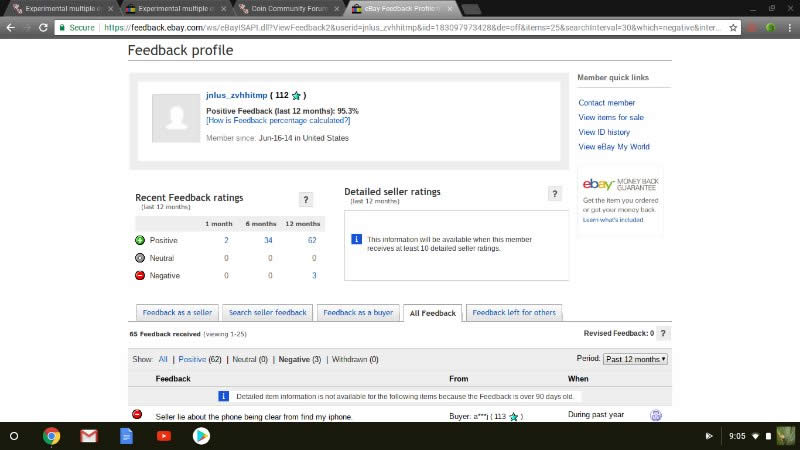This screenshot has width=800, height=450.
Task: Switch to the Coin Community Forum tab
Action: 287,9
